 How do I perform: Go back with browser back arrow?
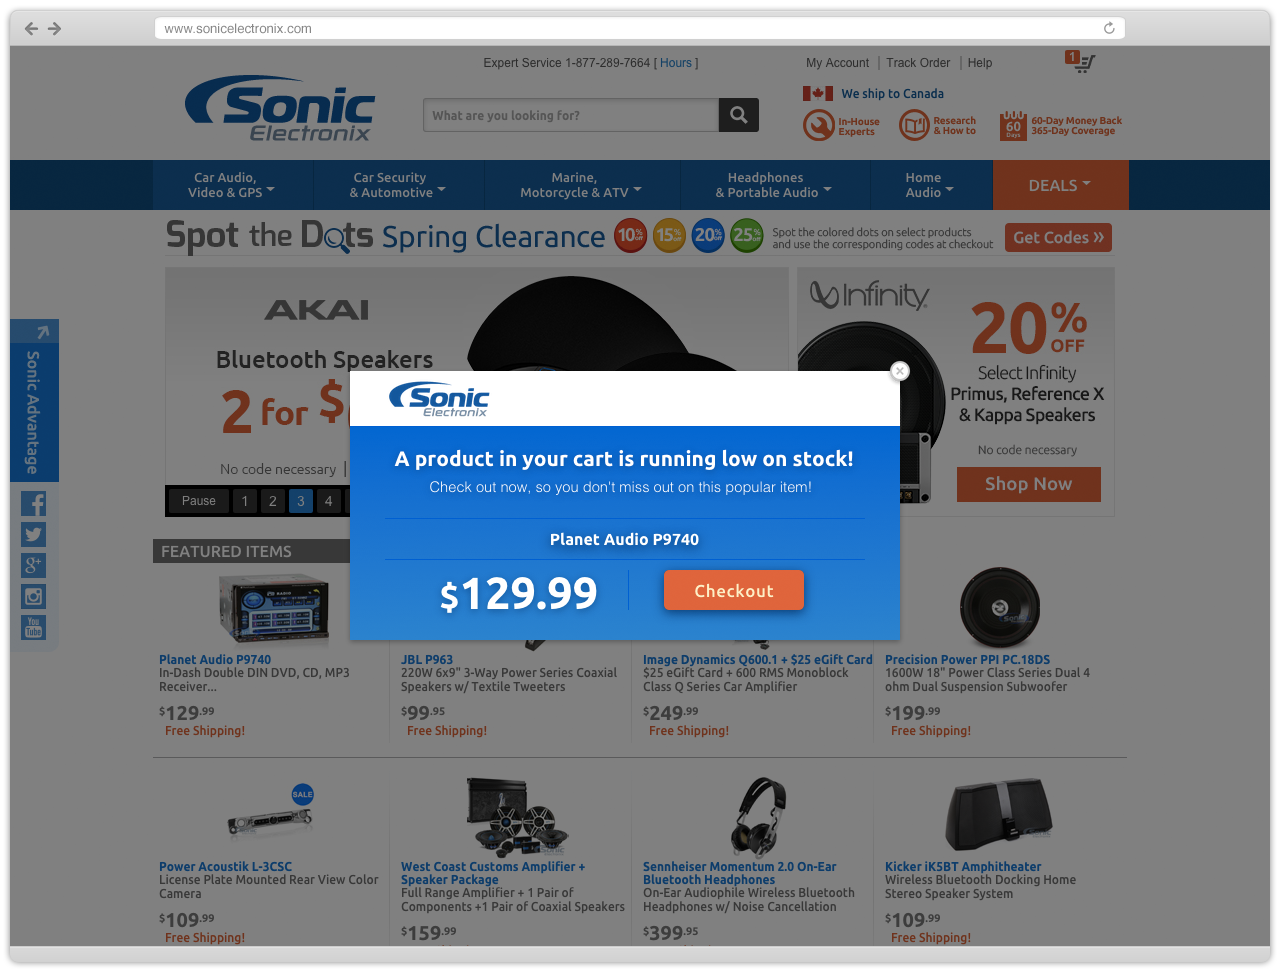[31, 28]
